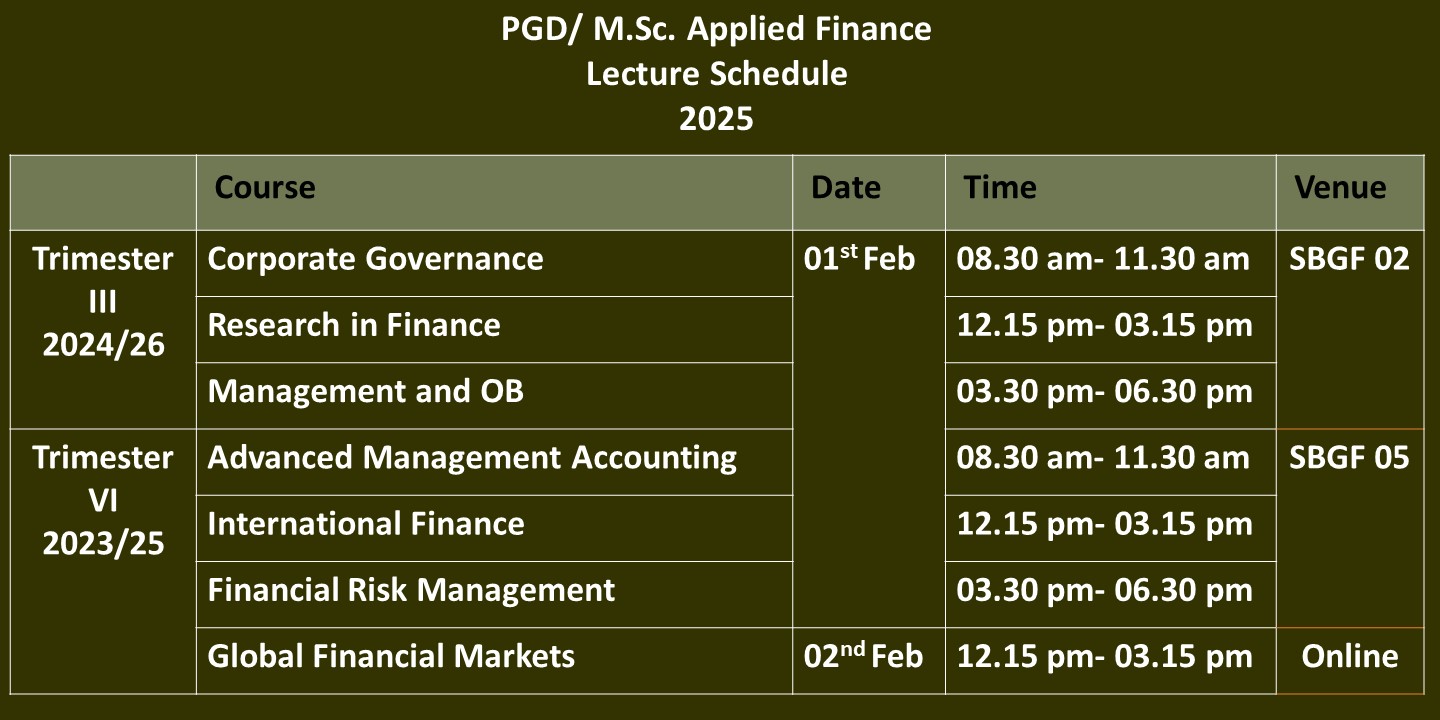Click the Global Financial Markets course
1440x720 pixels.
[494, 660]
